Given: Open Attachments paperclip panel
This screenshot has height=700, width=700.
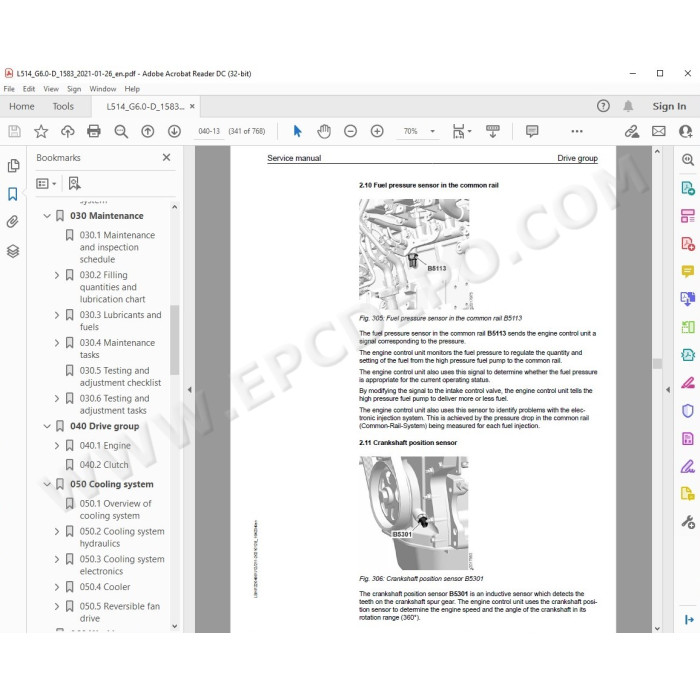Looking at the screenshot, I should point(13,222).
